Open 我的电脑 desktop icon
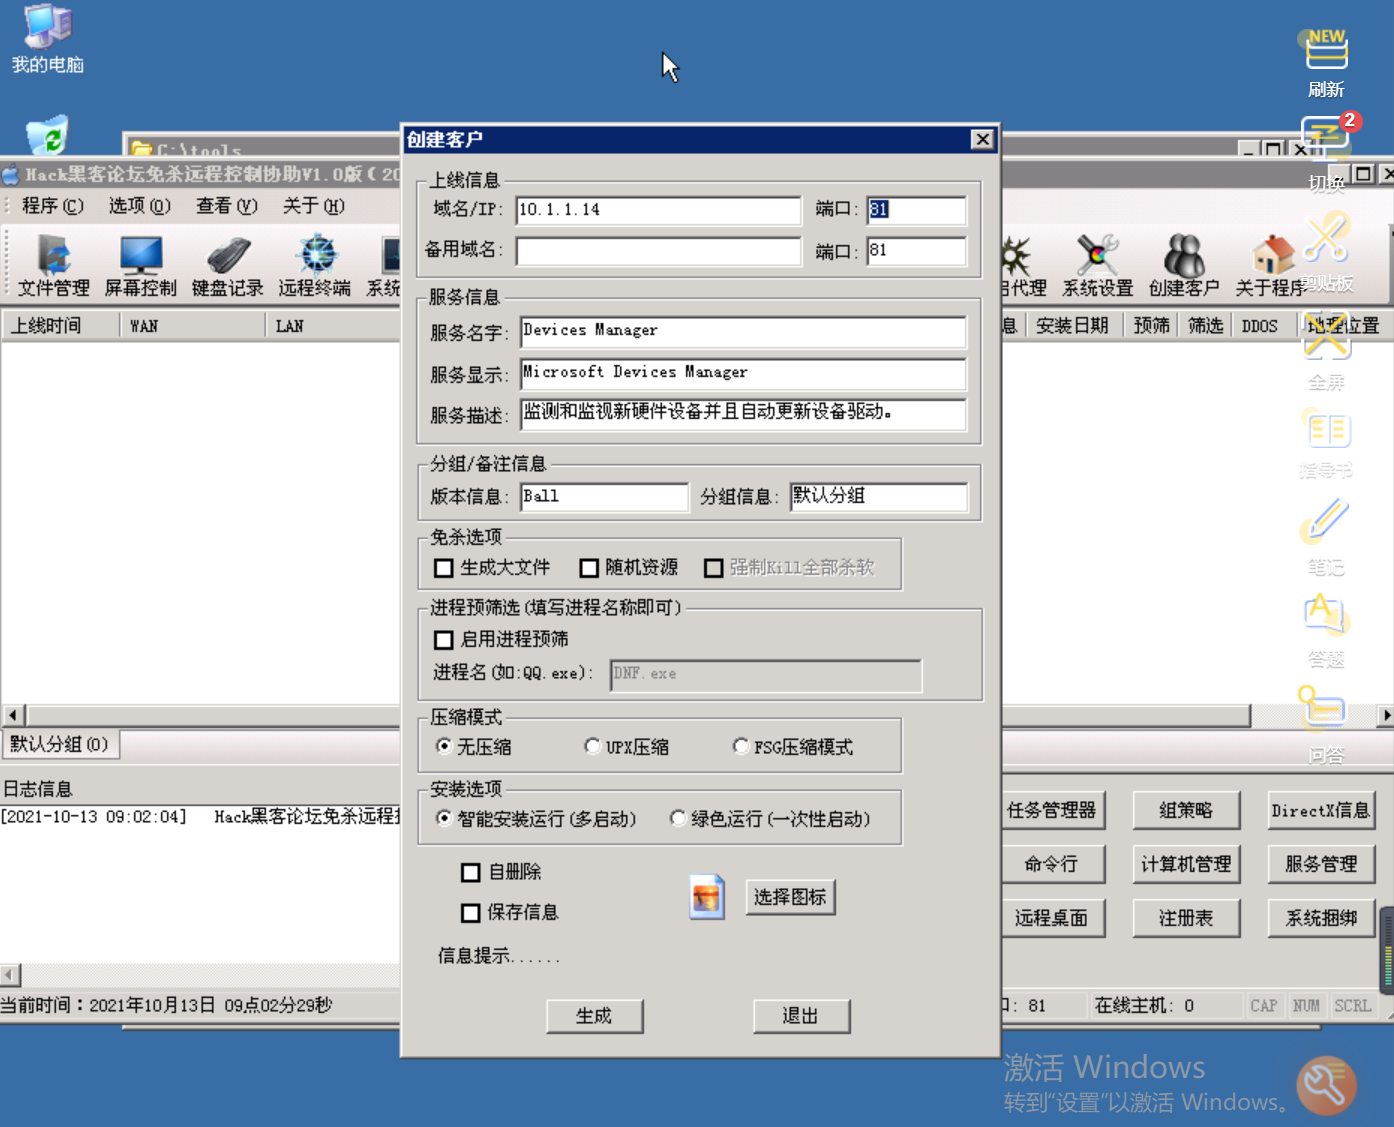The width and height of the screenshot is (1394, 1127). click(x=47, y=40)
